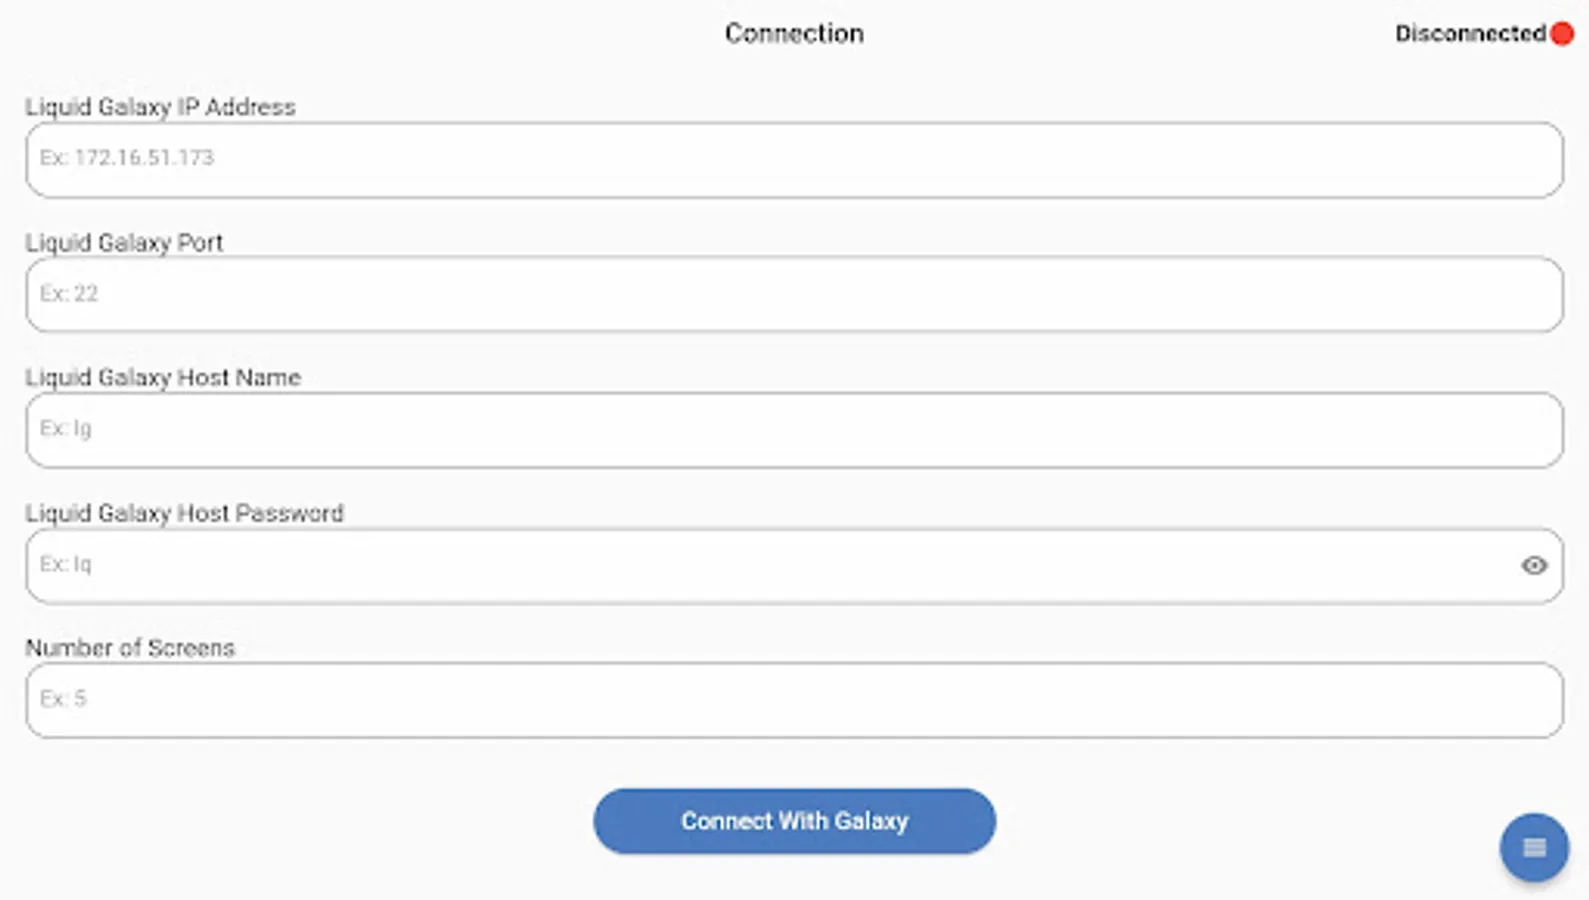Show password using the eye icon
1589x900 pixels.
[x=1534, y=566]
